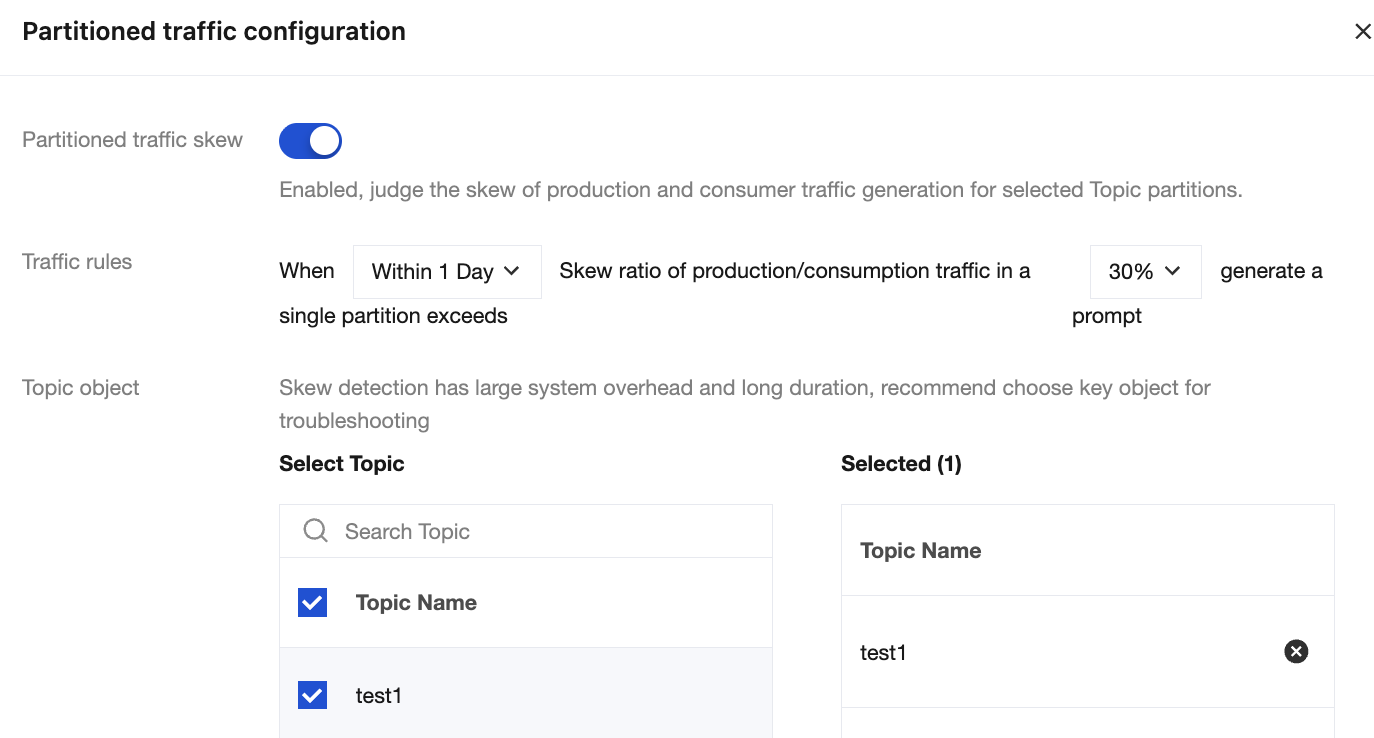Disable the Partitioned traffic skew switch

click(310, 141)
